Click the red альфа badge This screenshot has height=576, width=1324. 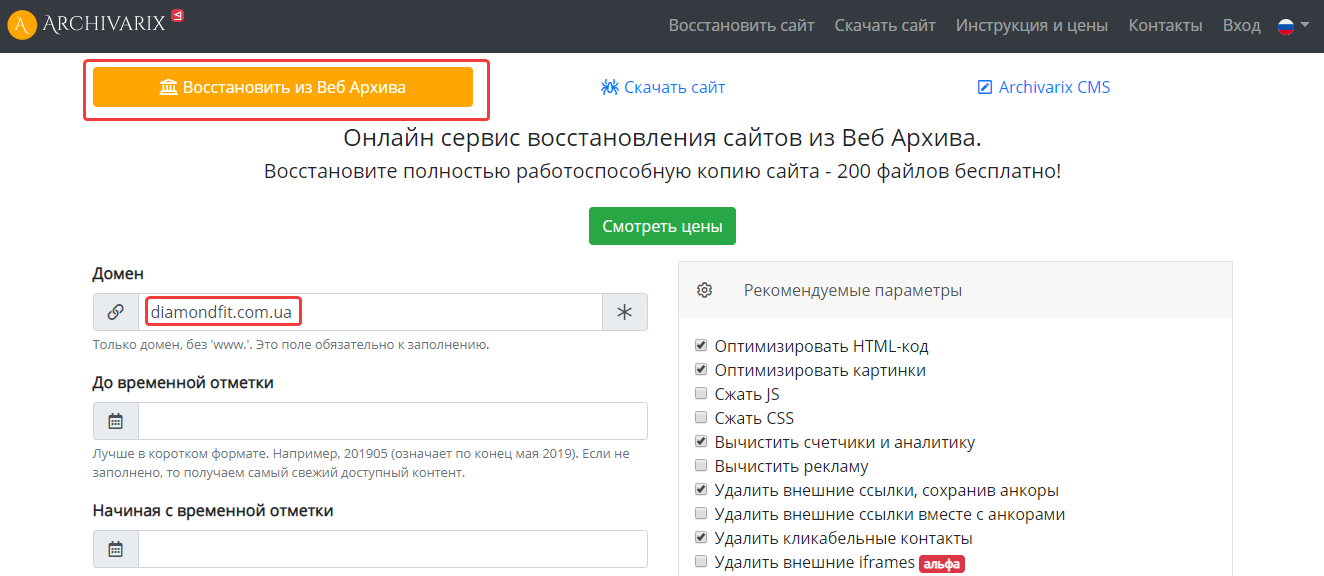pyautogui.click(x=941, y=564)
